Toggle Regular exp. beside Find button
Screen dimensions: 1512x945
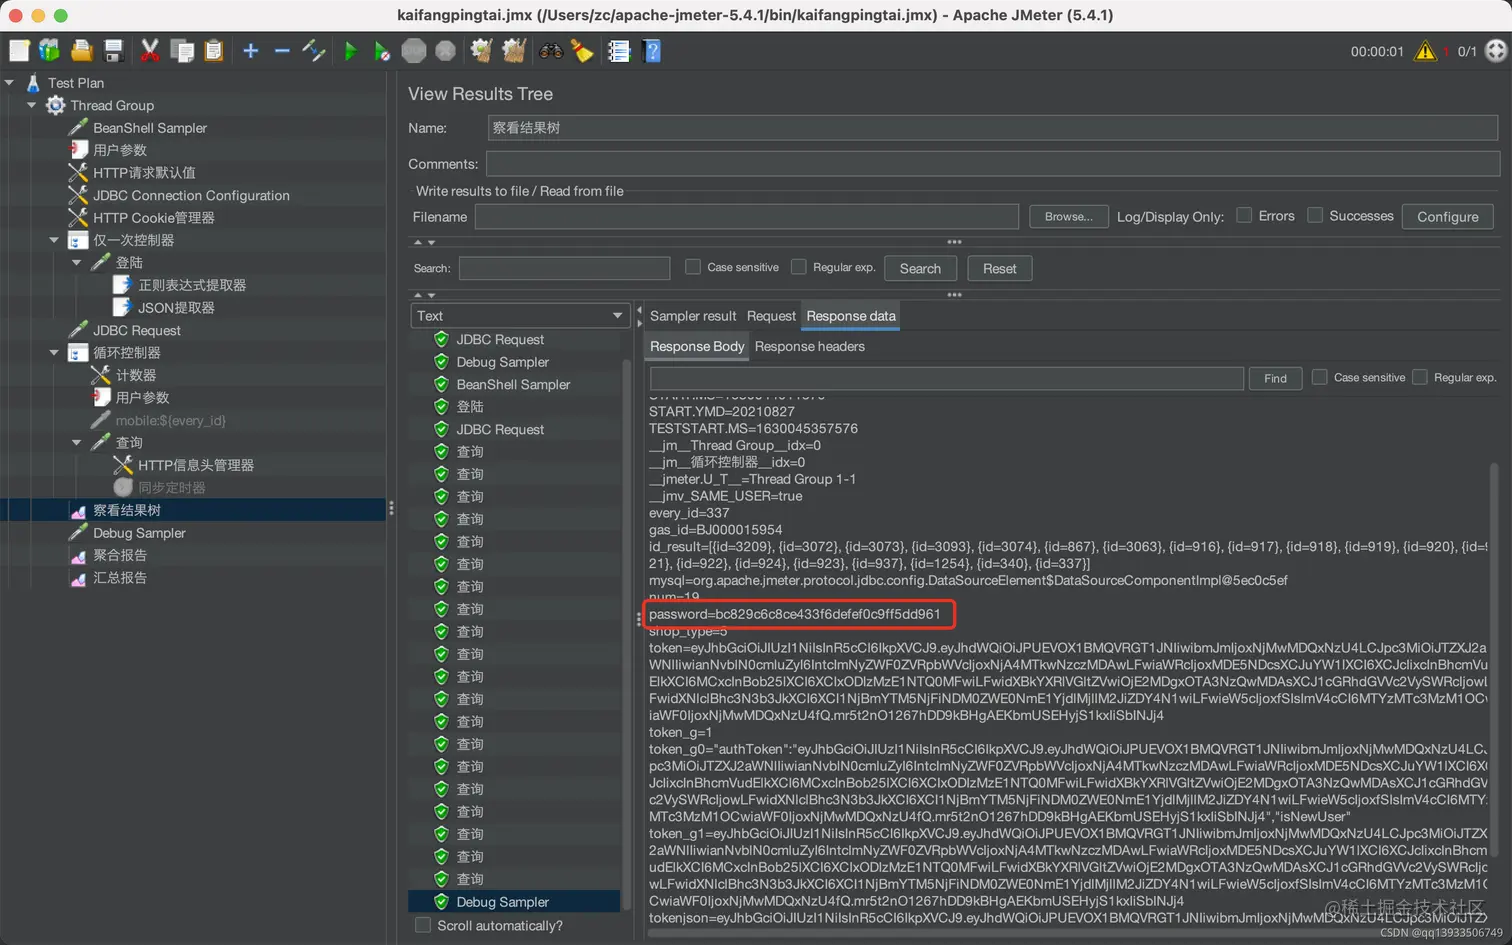tap(1419, 377)
